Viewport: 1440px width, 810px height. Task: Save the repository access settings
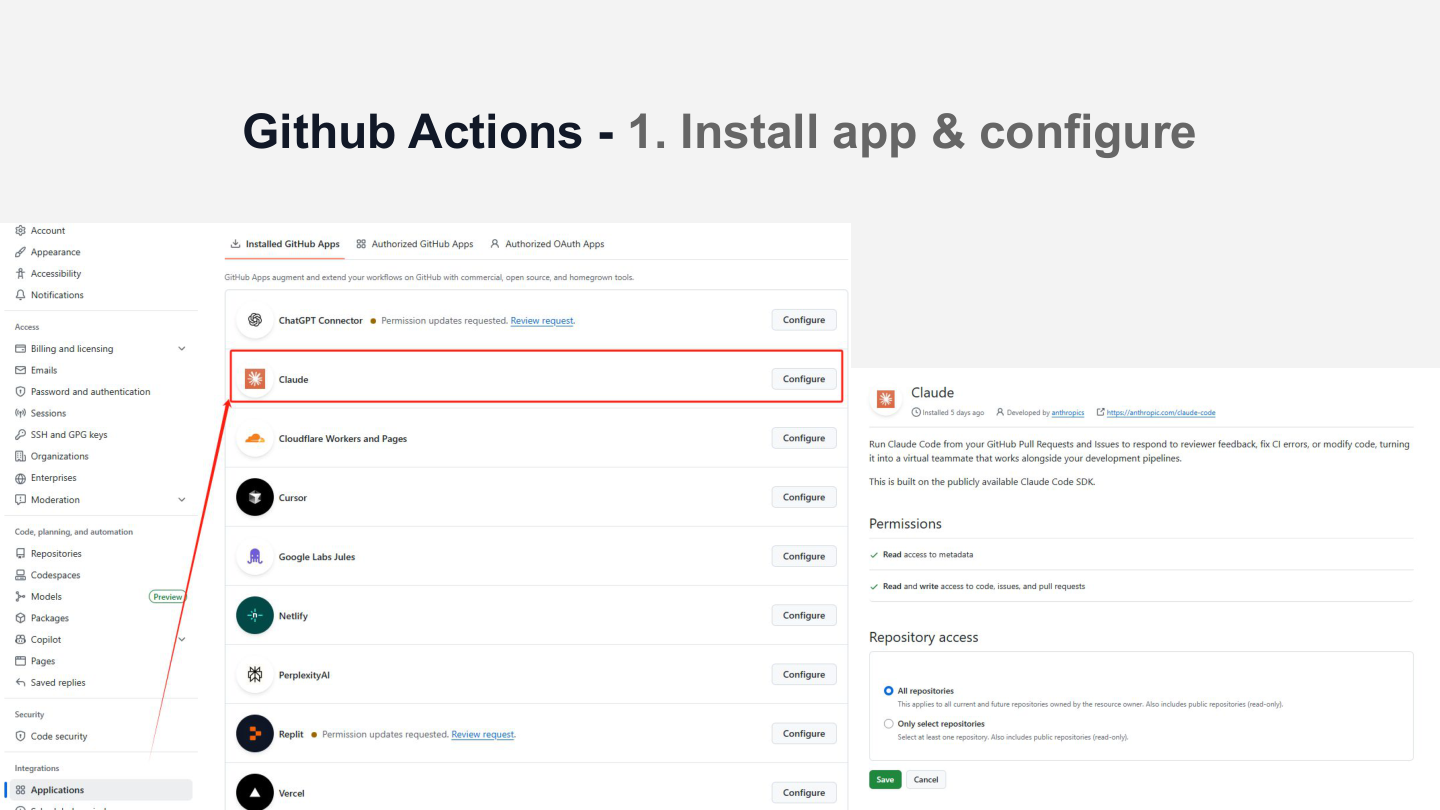tap(885, 780)
